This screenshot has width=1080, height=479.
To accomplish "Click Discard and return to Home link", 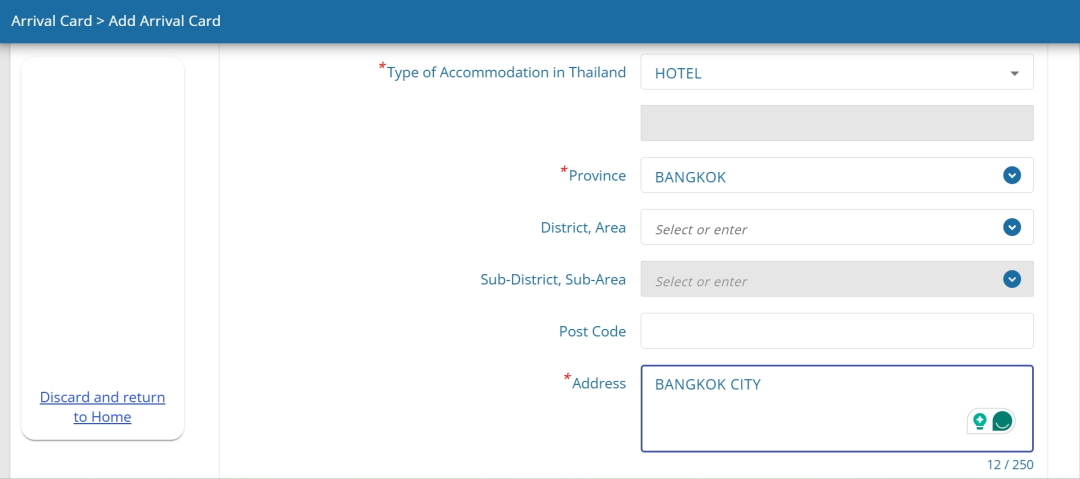I will pos(103,407).
